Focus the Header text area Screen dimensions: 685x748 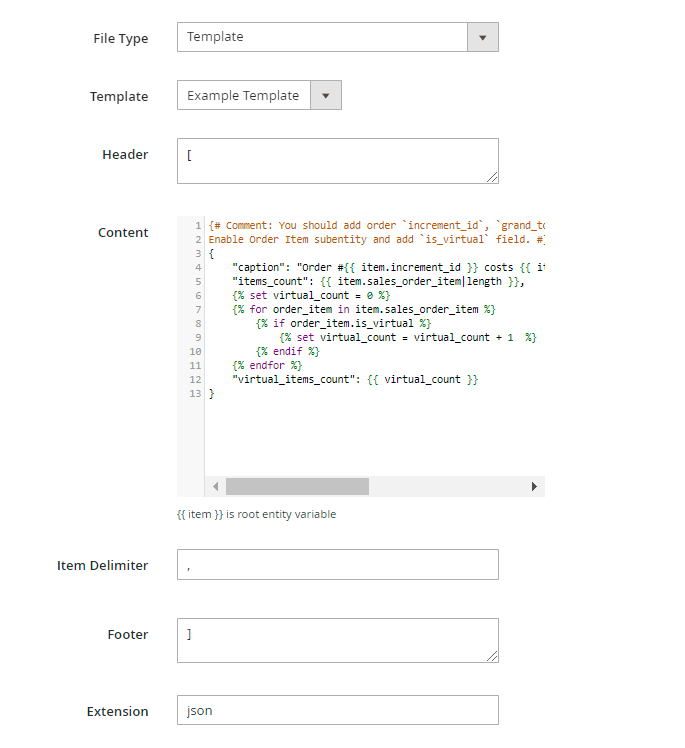336,160
